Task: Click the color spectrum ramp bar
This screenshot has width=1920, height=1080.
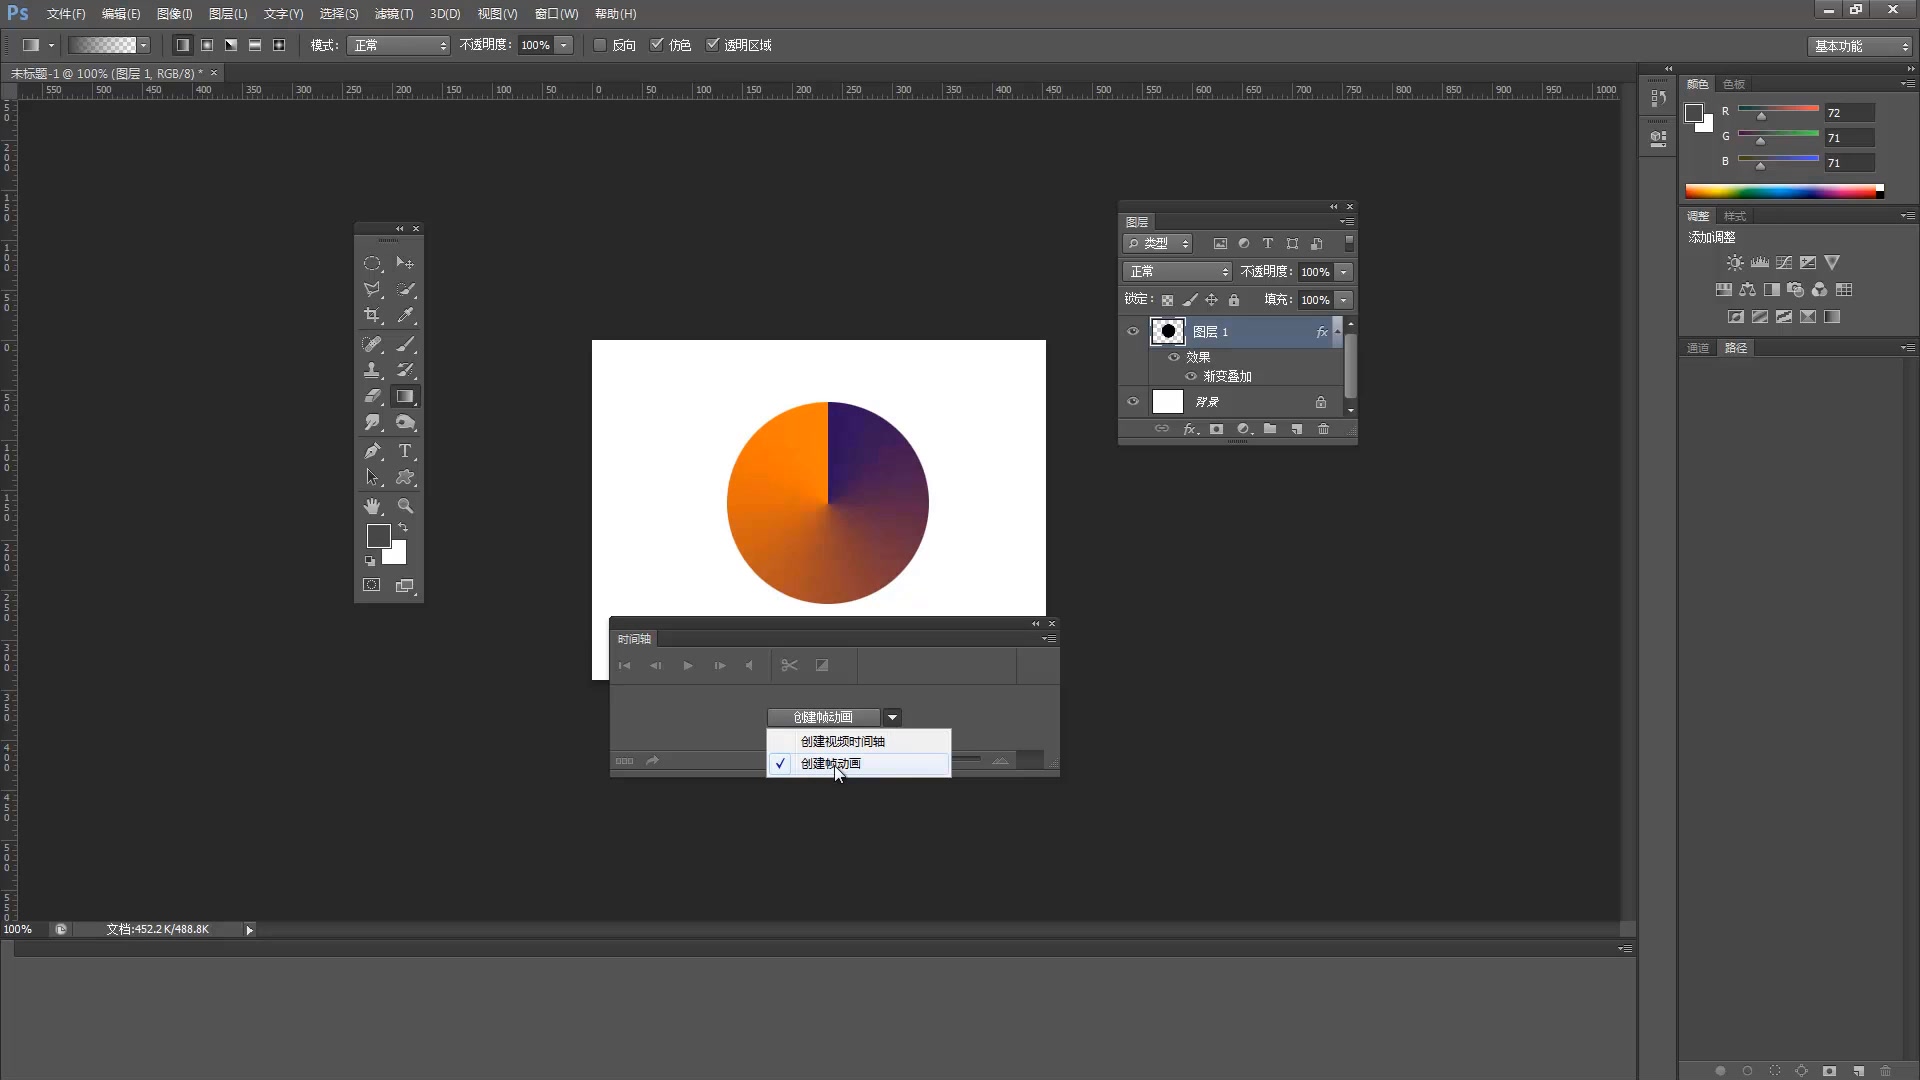Action: (1780, 191)
